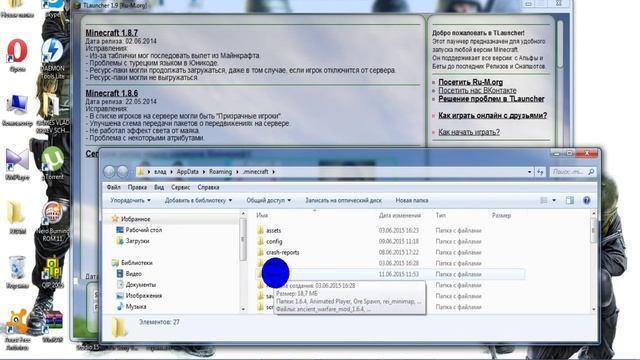This screenshot has height=360, width=640.
Task: Open Добавить в библиотеку dropdown
Action: [x=198, y=200]
